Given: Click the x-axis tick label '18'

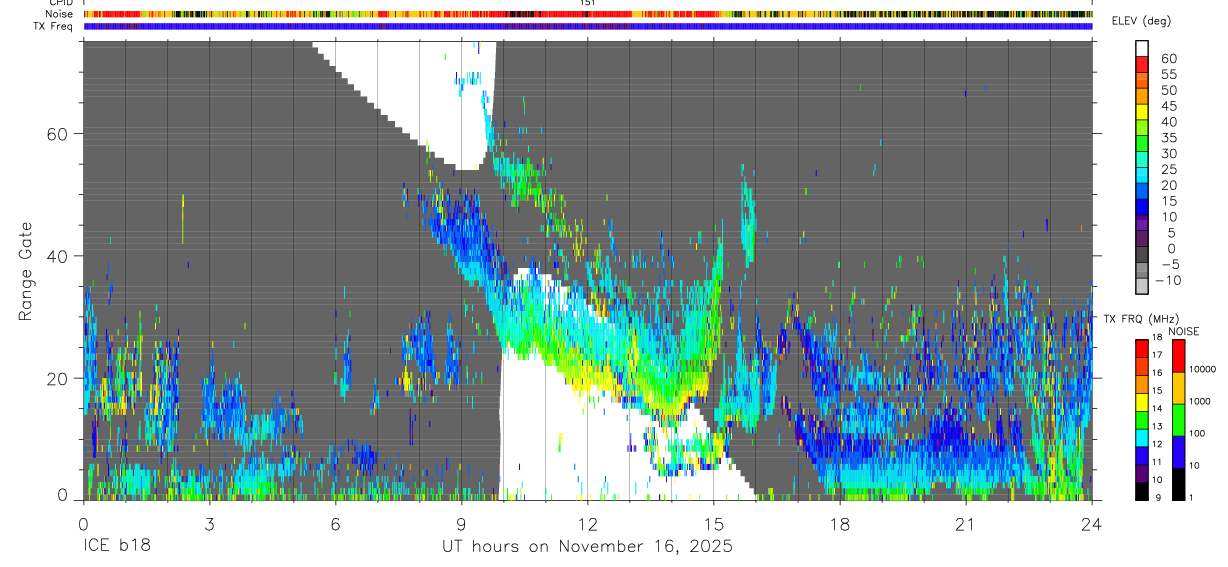Looking at the screenshot, I should [x=840, y=524].
